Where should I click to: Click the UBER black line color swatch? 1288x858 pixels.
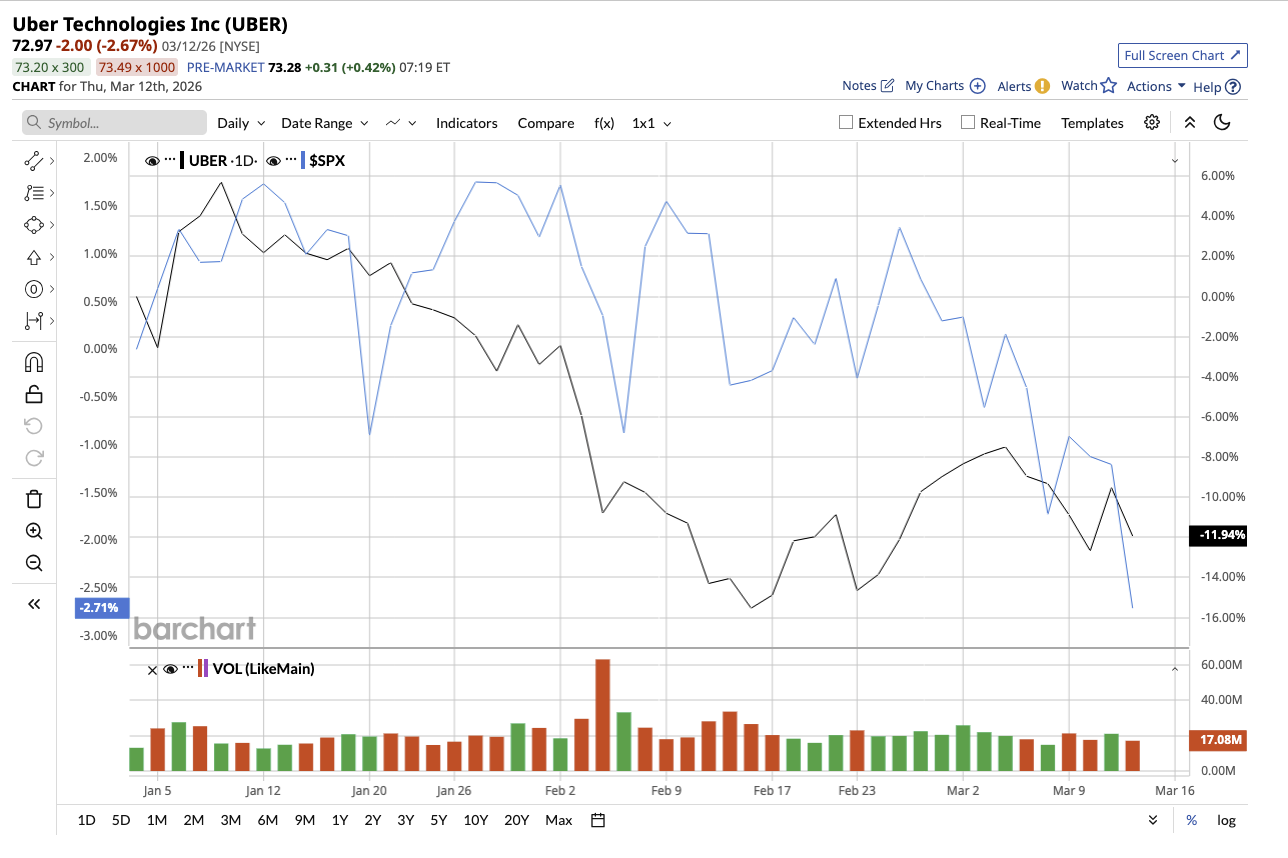182,160
